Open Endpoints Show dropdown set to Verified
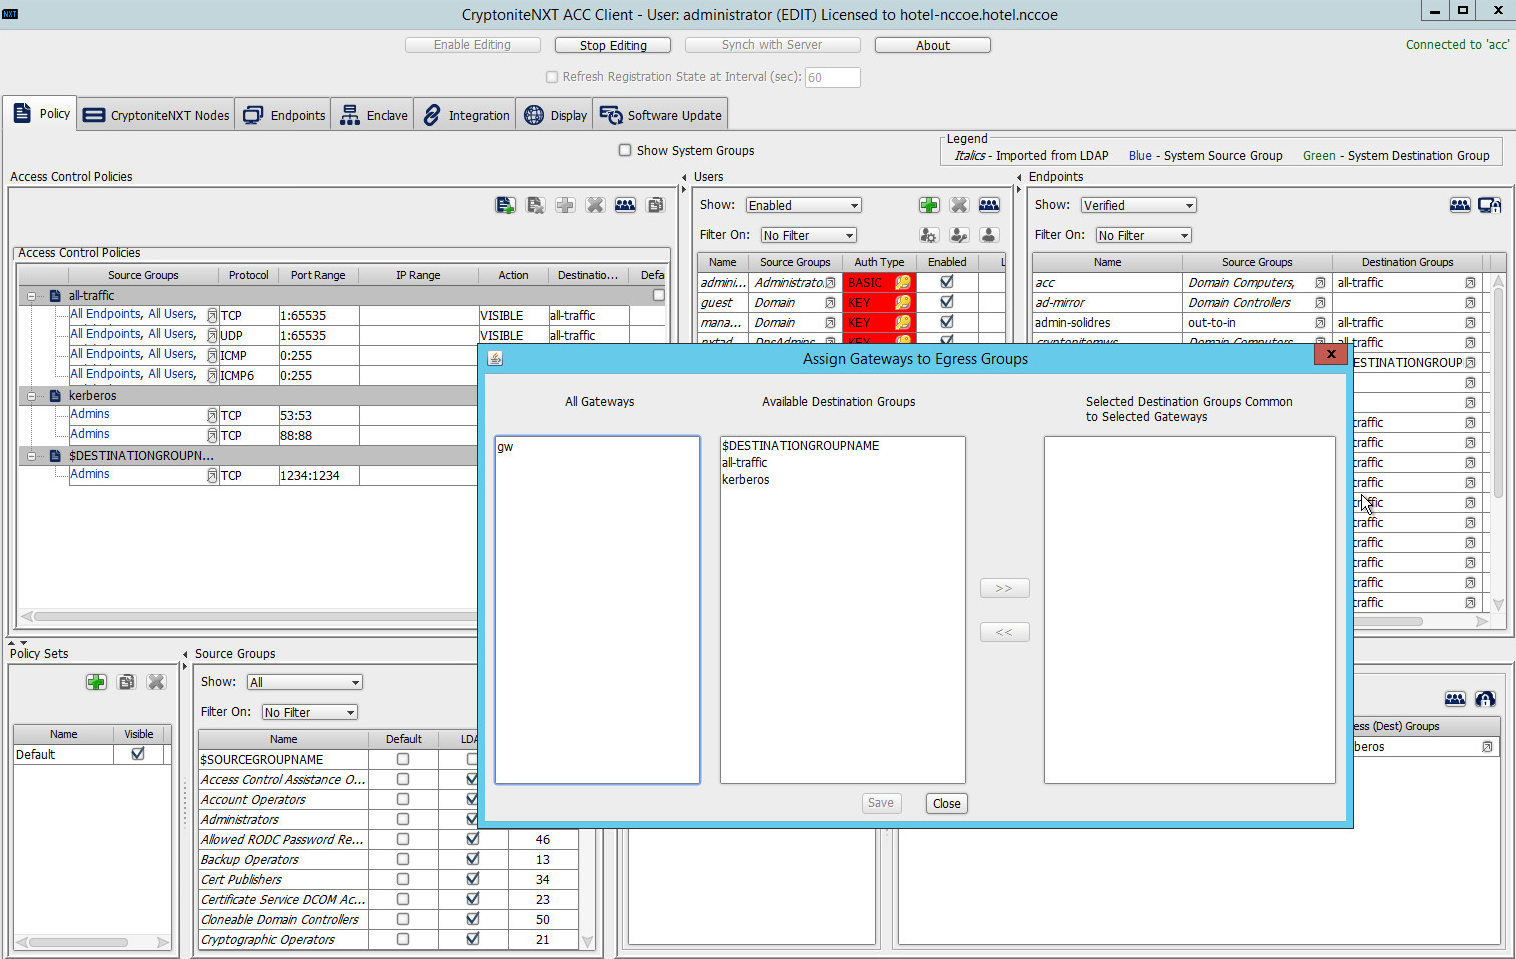 click(1139, 205)
